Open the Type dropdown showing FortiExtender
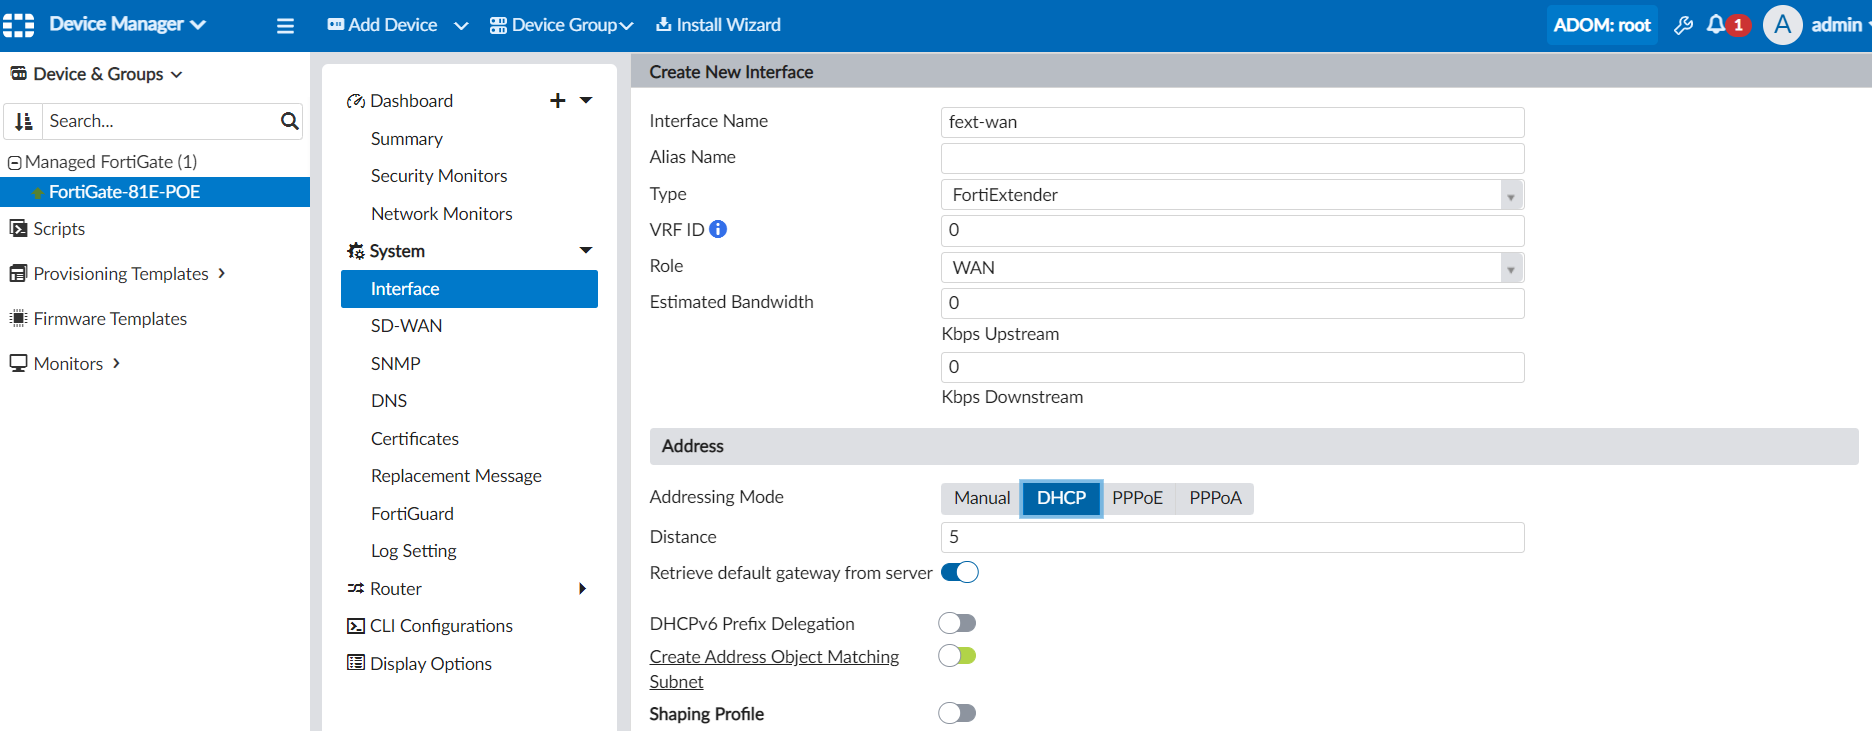Screen dimensions: 1872x731 click(1231, 195)
